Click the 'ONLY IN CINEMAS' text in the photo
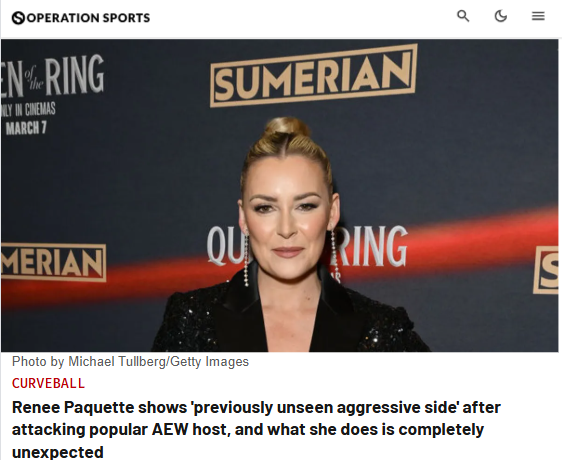562x460 pixels. [28, 109]
